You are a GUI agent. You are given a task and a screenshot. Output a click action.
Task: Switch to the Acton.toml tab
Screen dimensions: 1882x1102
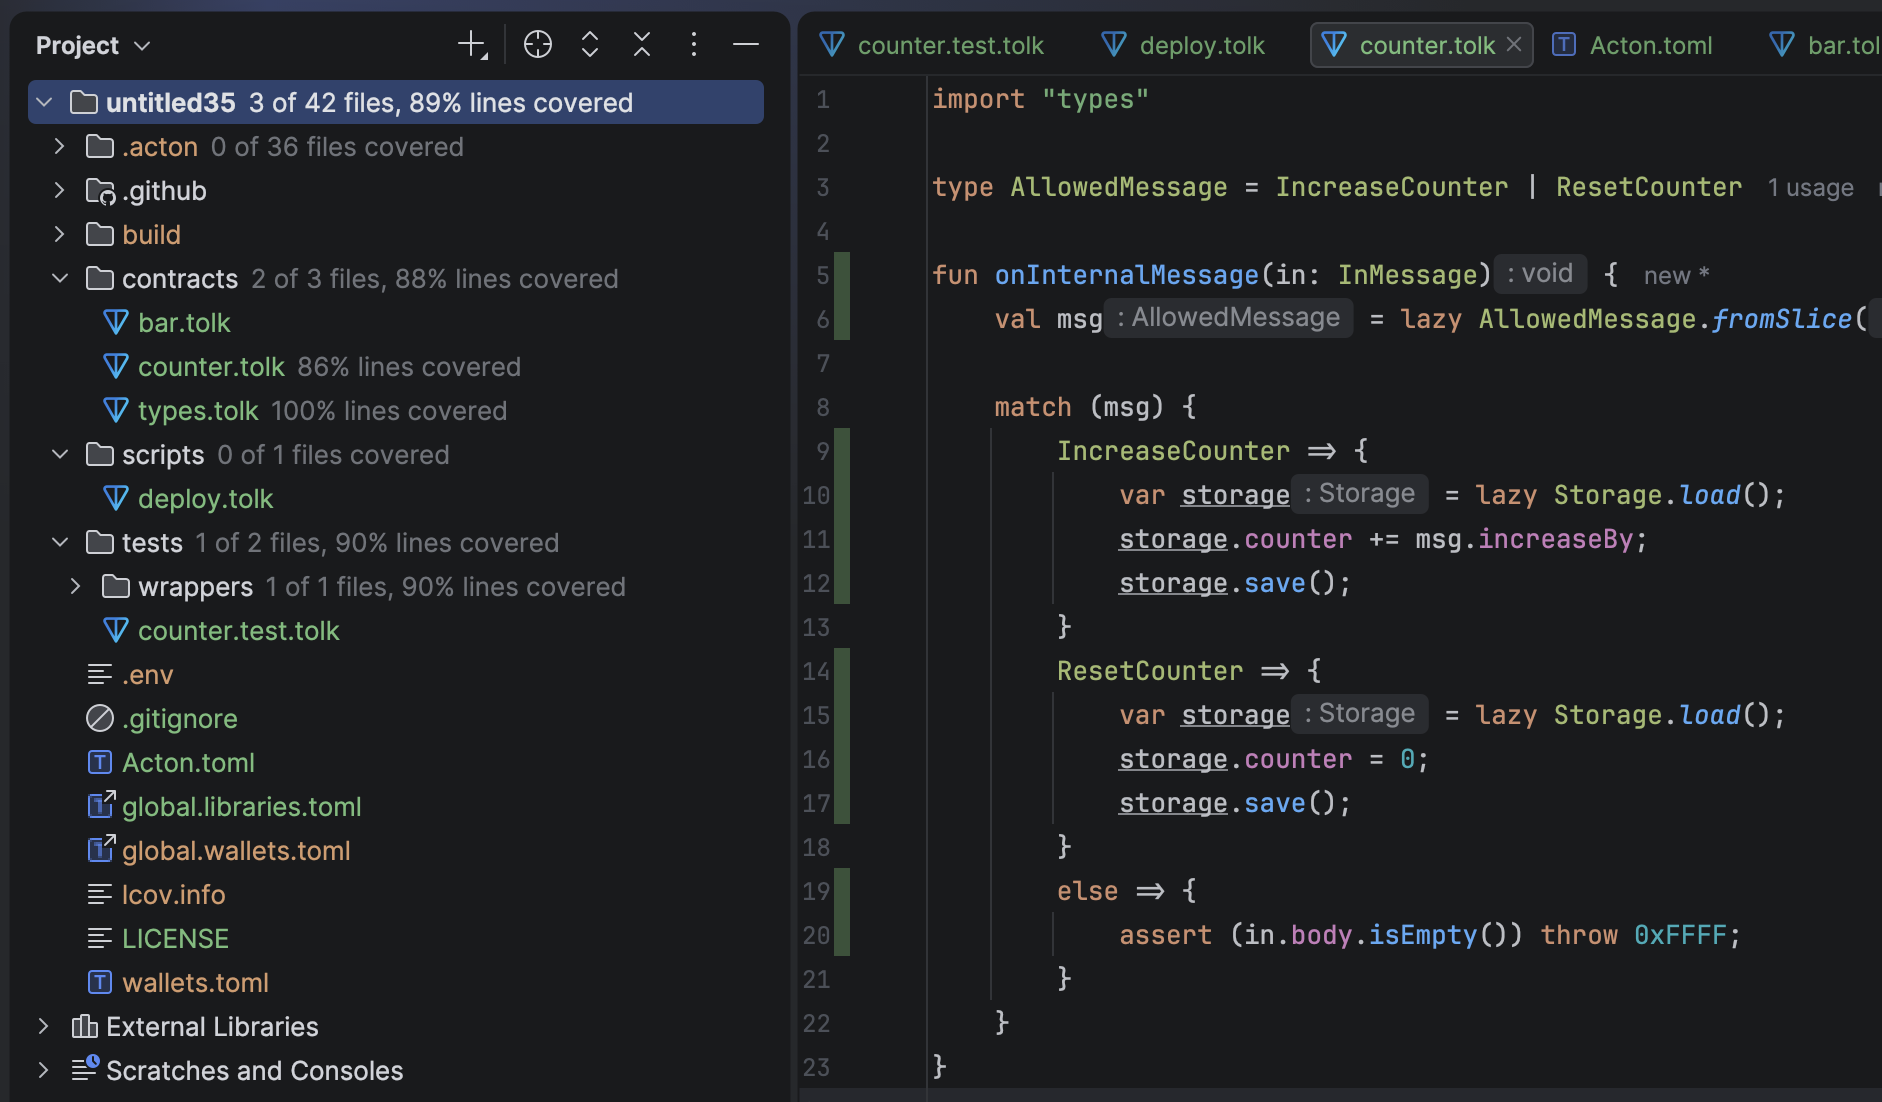(x=1650, y=46)
